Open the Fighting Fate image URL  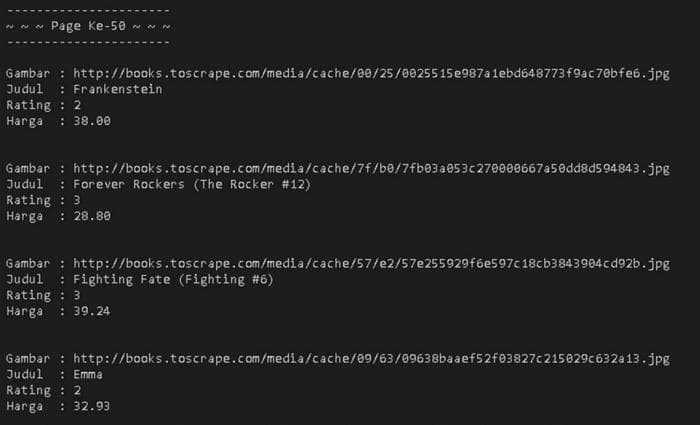click(x=371, y=263)
